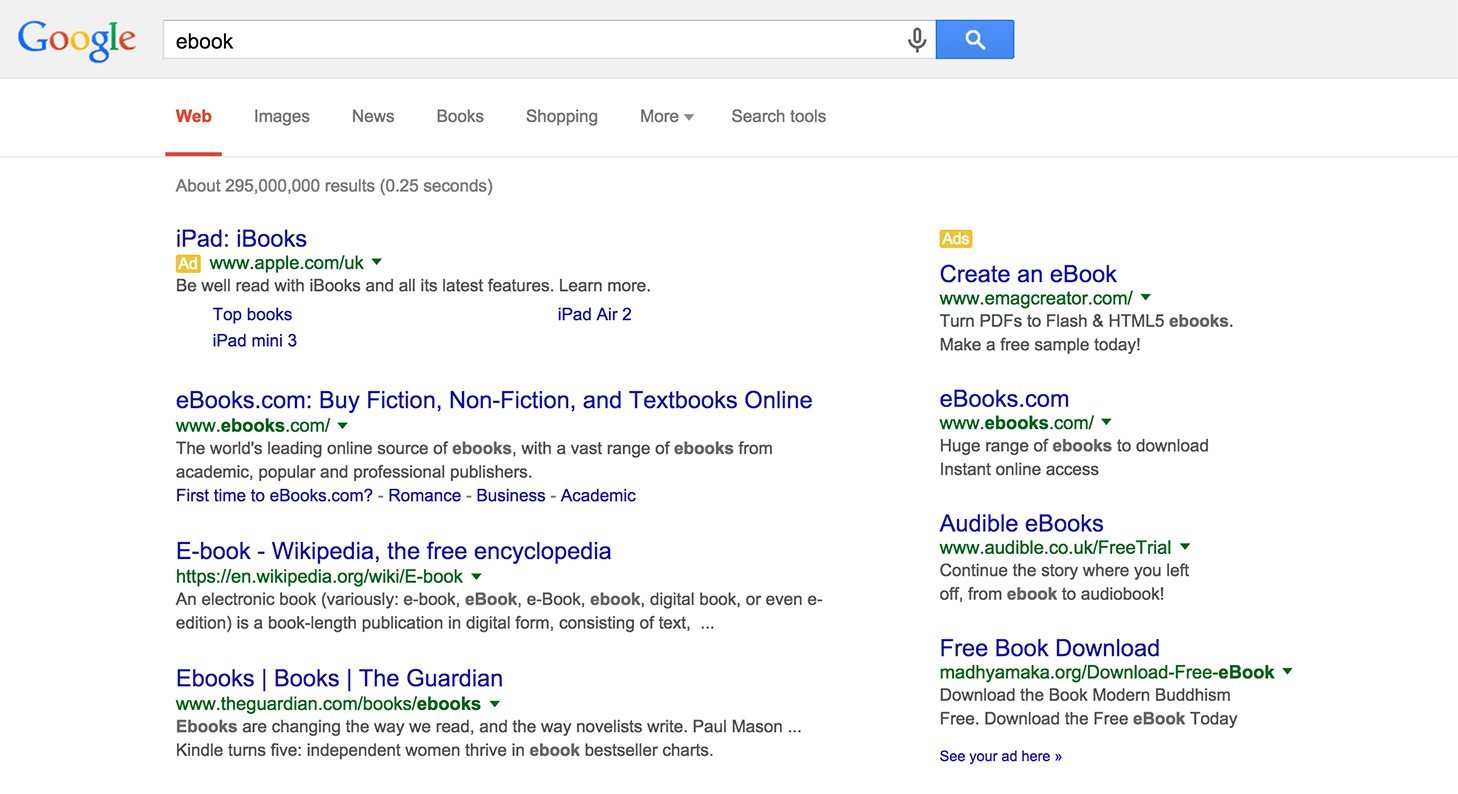Click www.emagcreator.com/ URL text

1036,298
